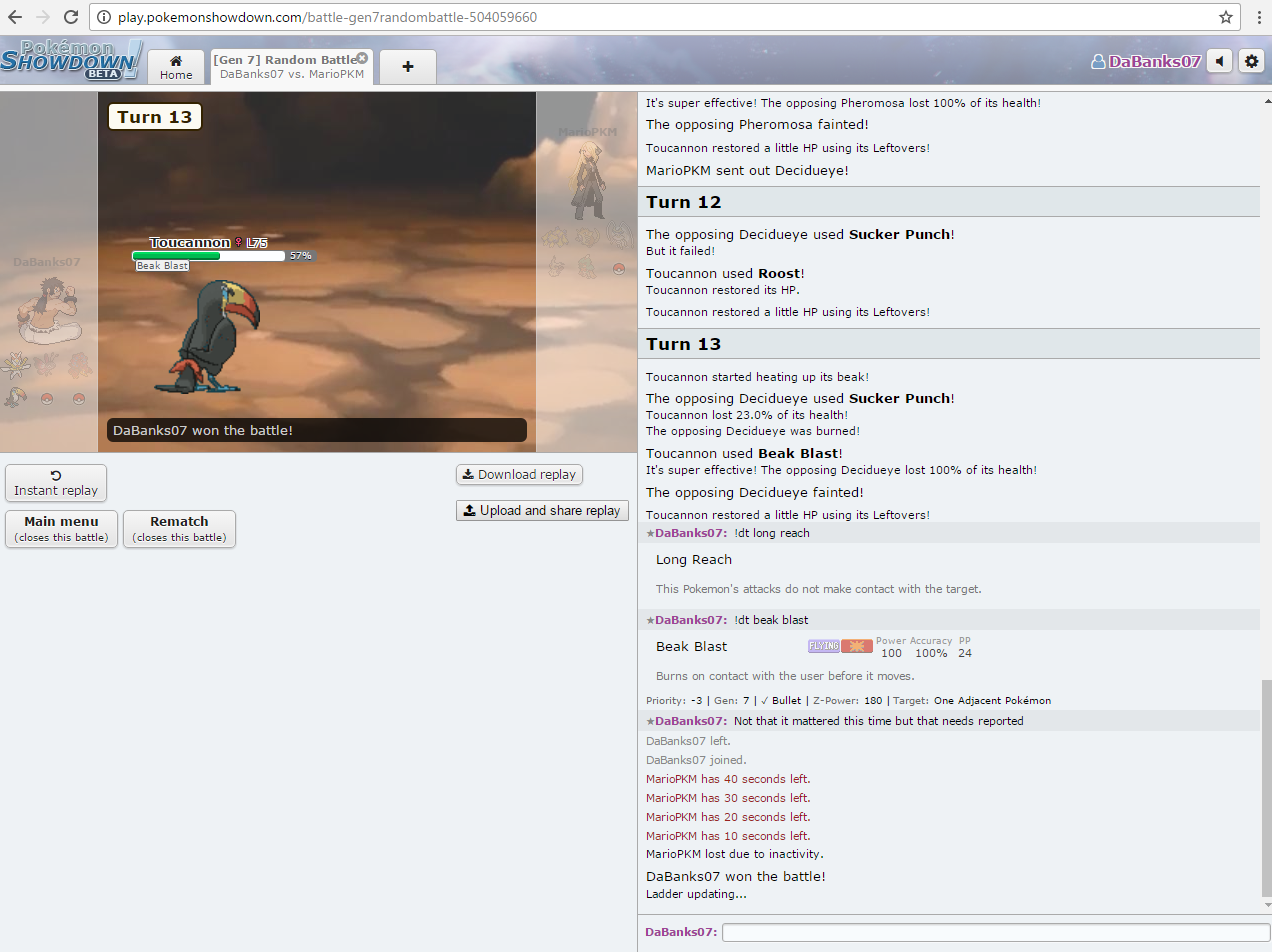Click 'The opposing Pheromosa fainted!' log line
Image resolution: width=1272 pixels, height=952 pixels.
pos(757,125)
